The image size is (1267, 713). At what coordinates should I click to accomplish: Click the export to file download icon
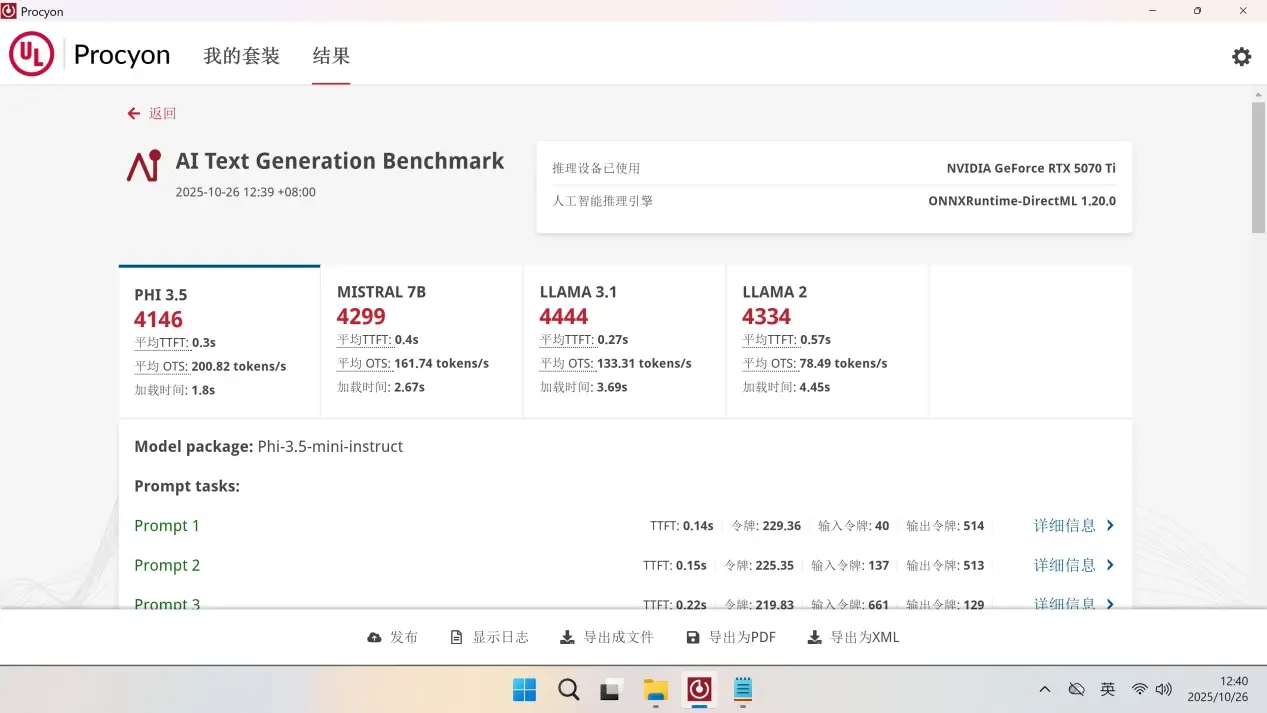[x=567, y=637]
